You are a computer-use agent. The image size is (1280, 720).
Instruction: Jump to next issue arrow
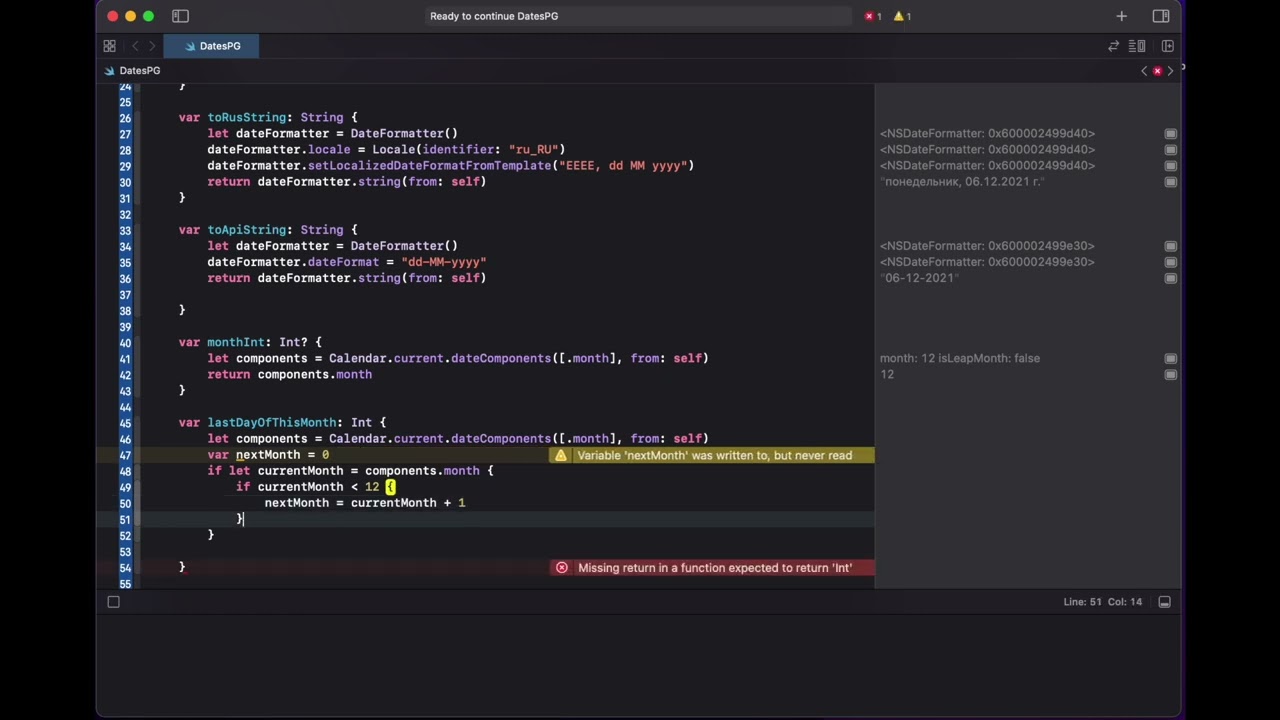pos(1170,71)
